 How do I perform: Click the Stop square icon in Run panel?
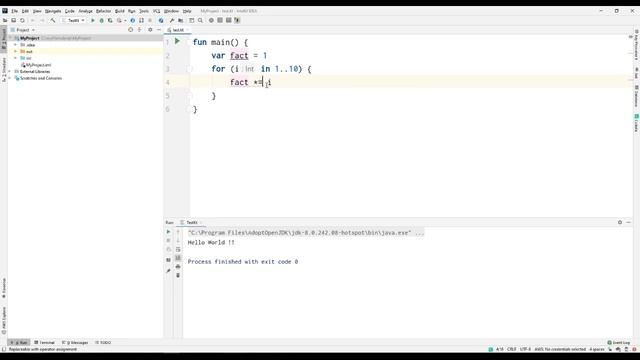pyautogui.click(x=168, y=240)
